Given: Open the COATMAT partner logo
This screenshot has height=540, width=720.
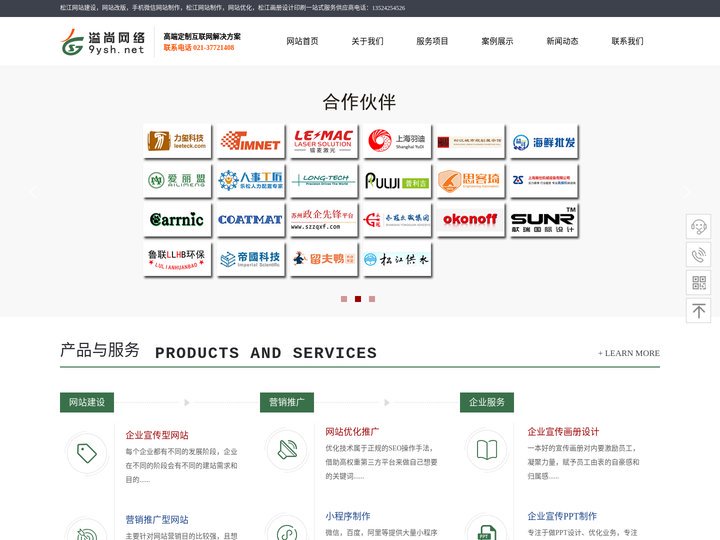Looking at the screenshot, I should point(251,220).
